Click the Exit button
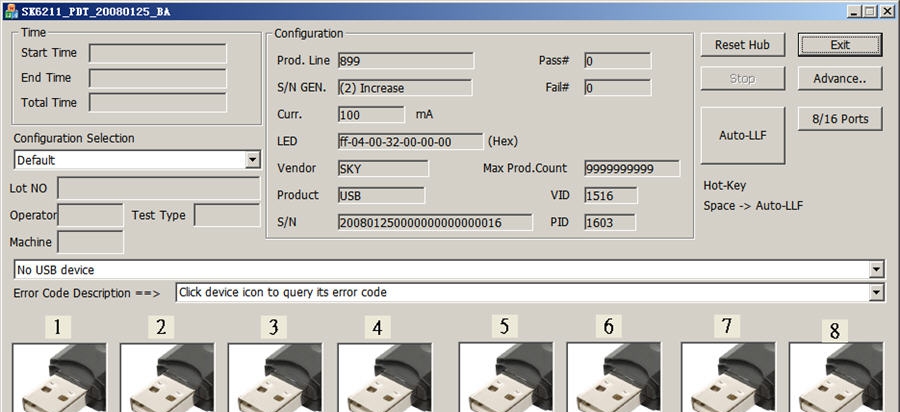Image resolution: width=900 pixels, height=412 pixels. [839, 45]
